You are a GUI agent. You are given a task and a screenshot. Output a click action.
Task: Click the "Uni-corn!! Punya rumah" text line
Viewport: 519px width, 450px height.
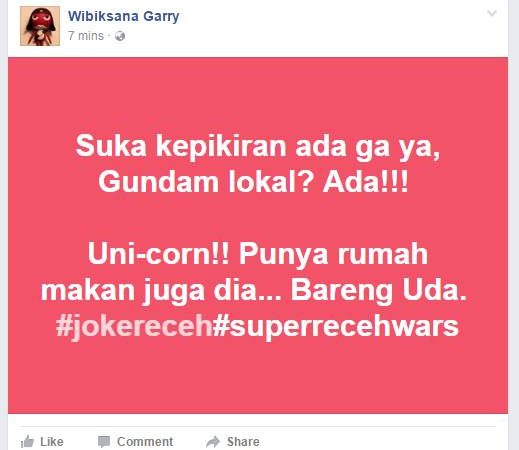click(258, 254)
